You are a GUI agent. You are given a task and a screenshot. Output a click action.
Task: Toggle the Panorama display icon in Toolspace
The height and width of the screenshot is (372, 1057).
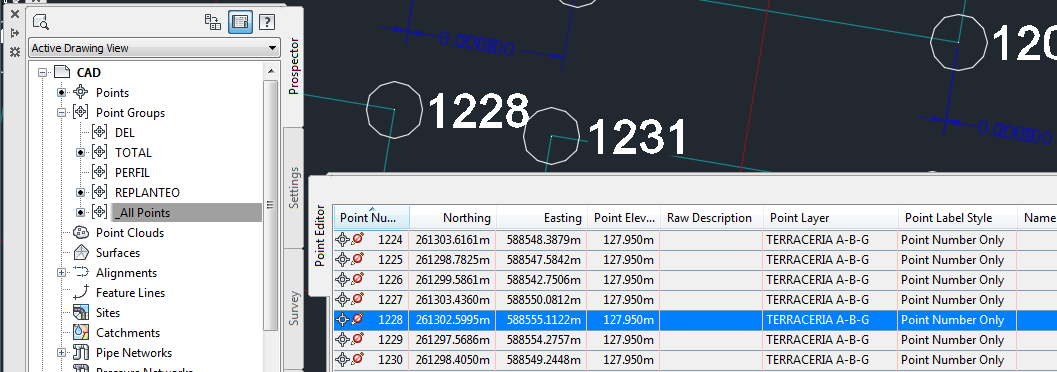click(x=240, y=22)
